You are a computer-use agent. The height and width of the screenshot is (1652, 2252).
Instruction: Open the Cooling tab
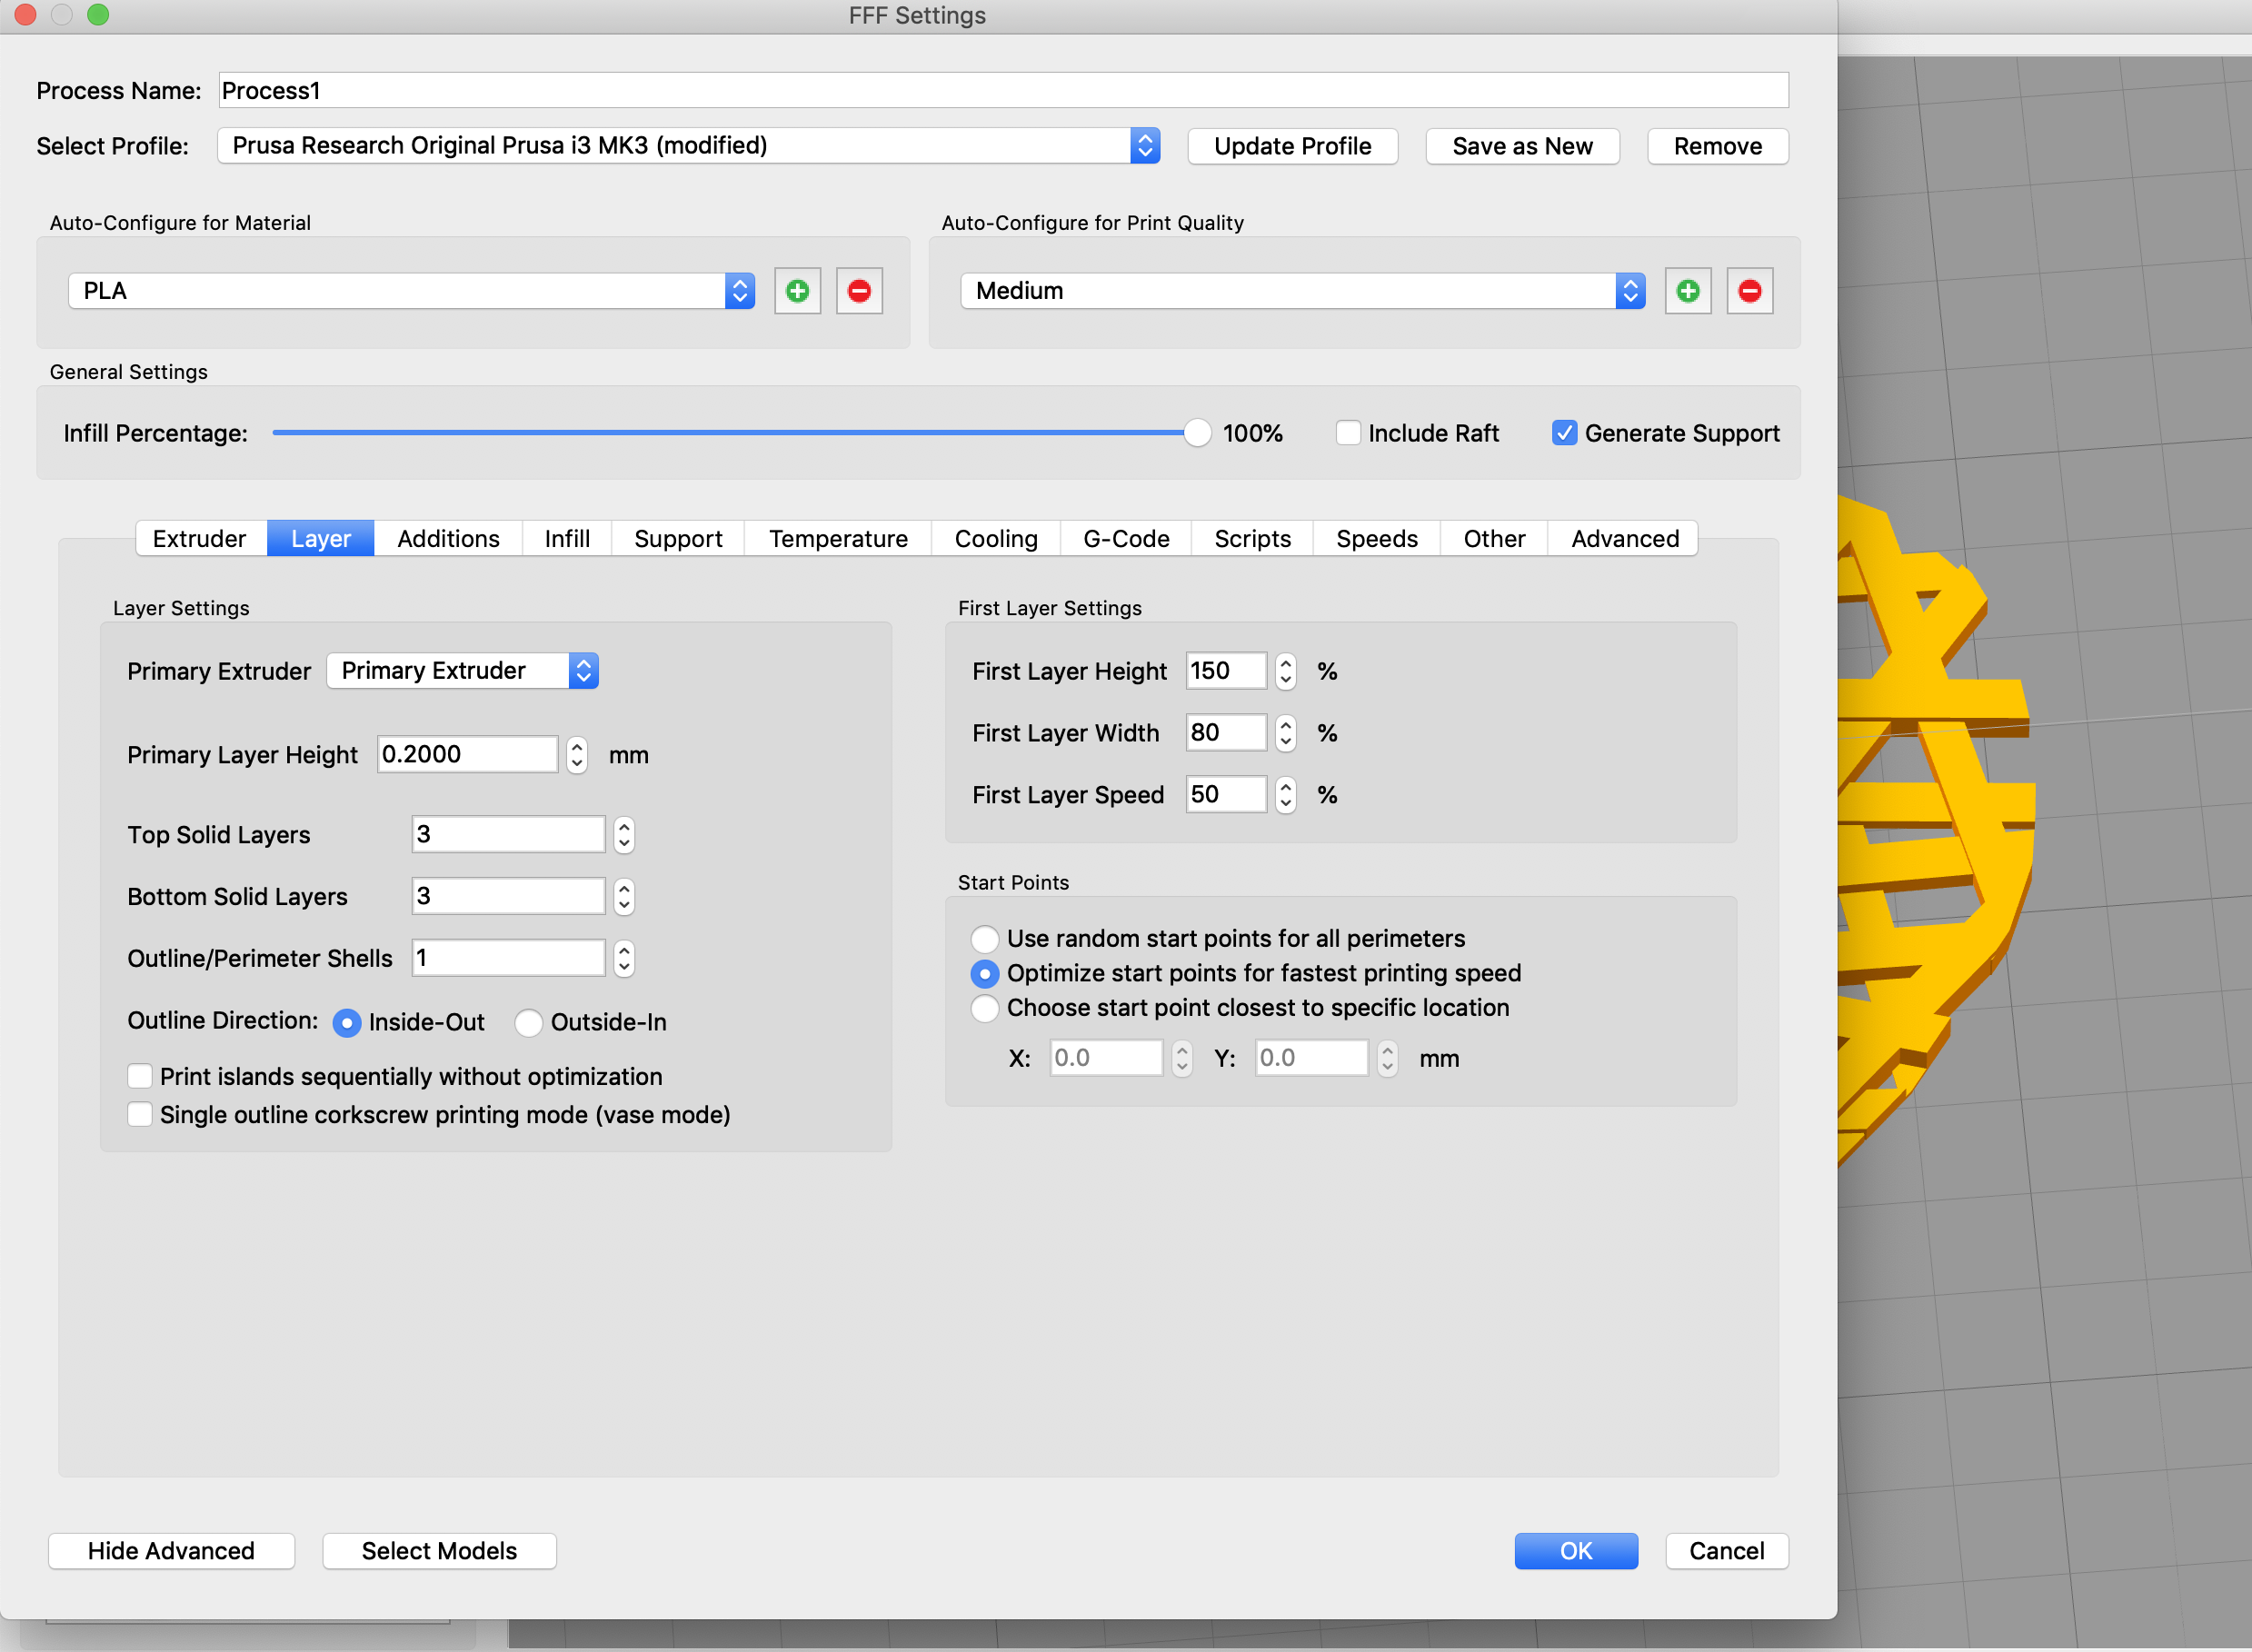click(996, 539)
